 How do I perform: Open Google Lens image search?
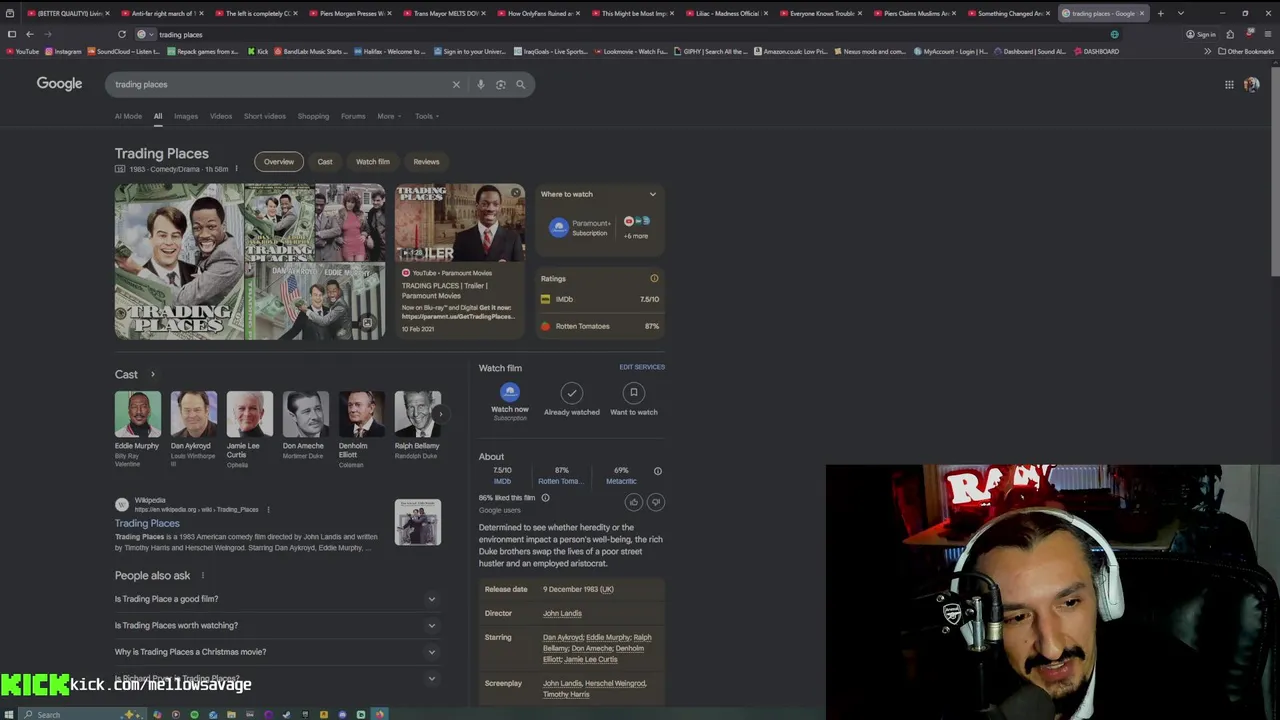500,84
